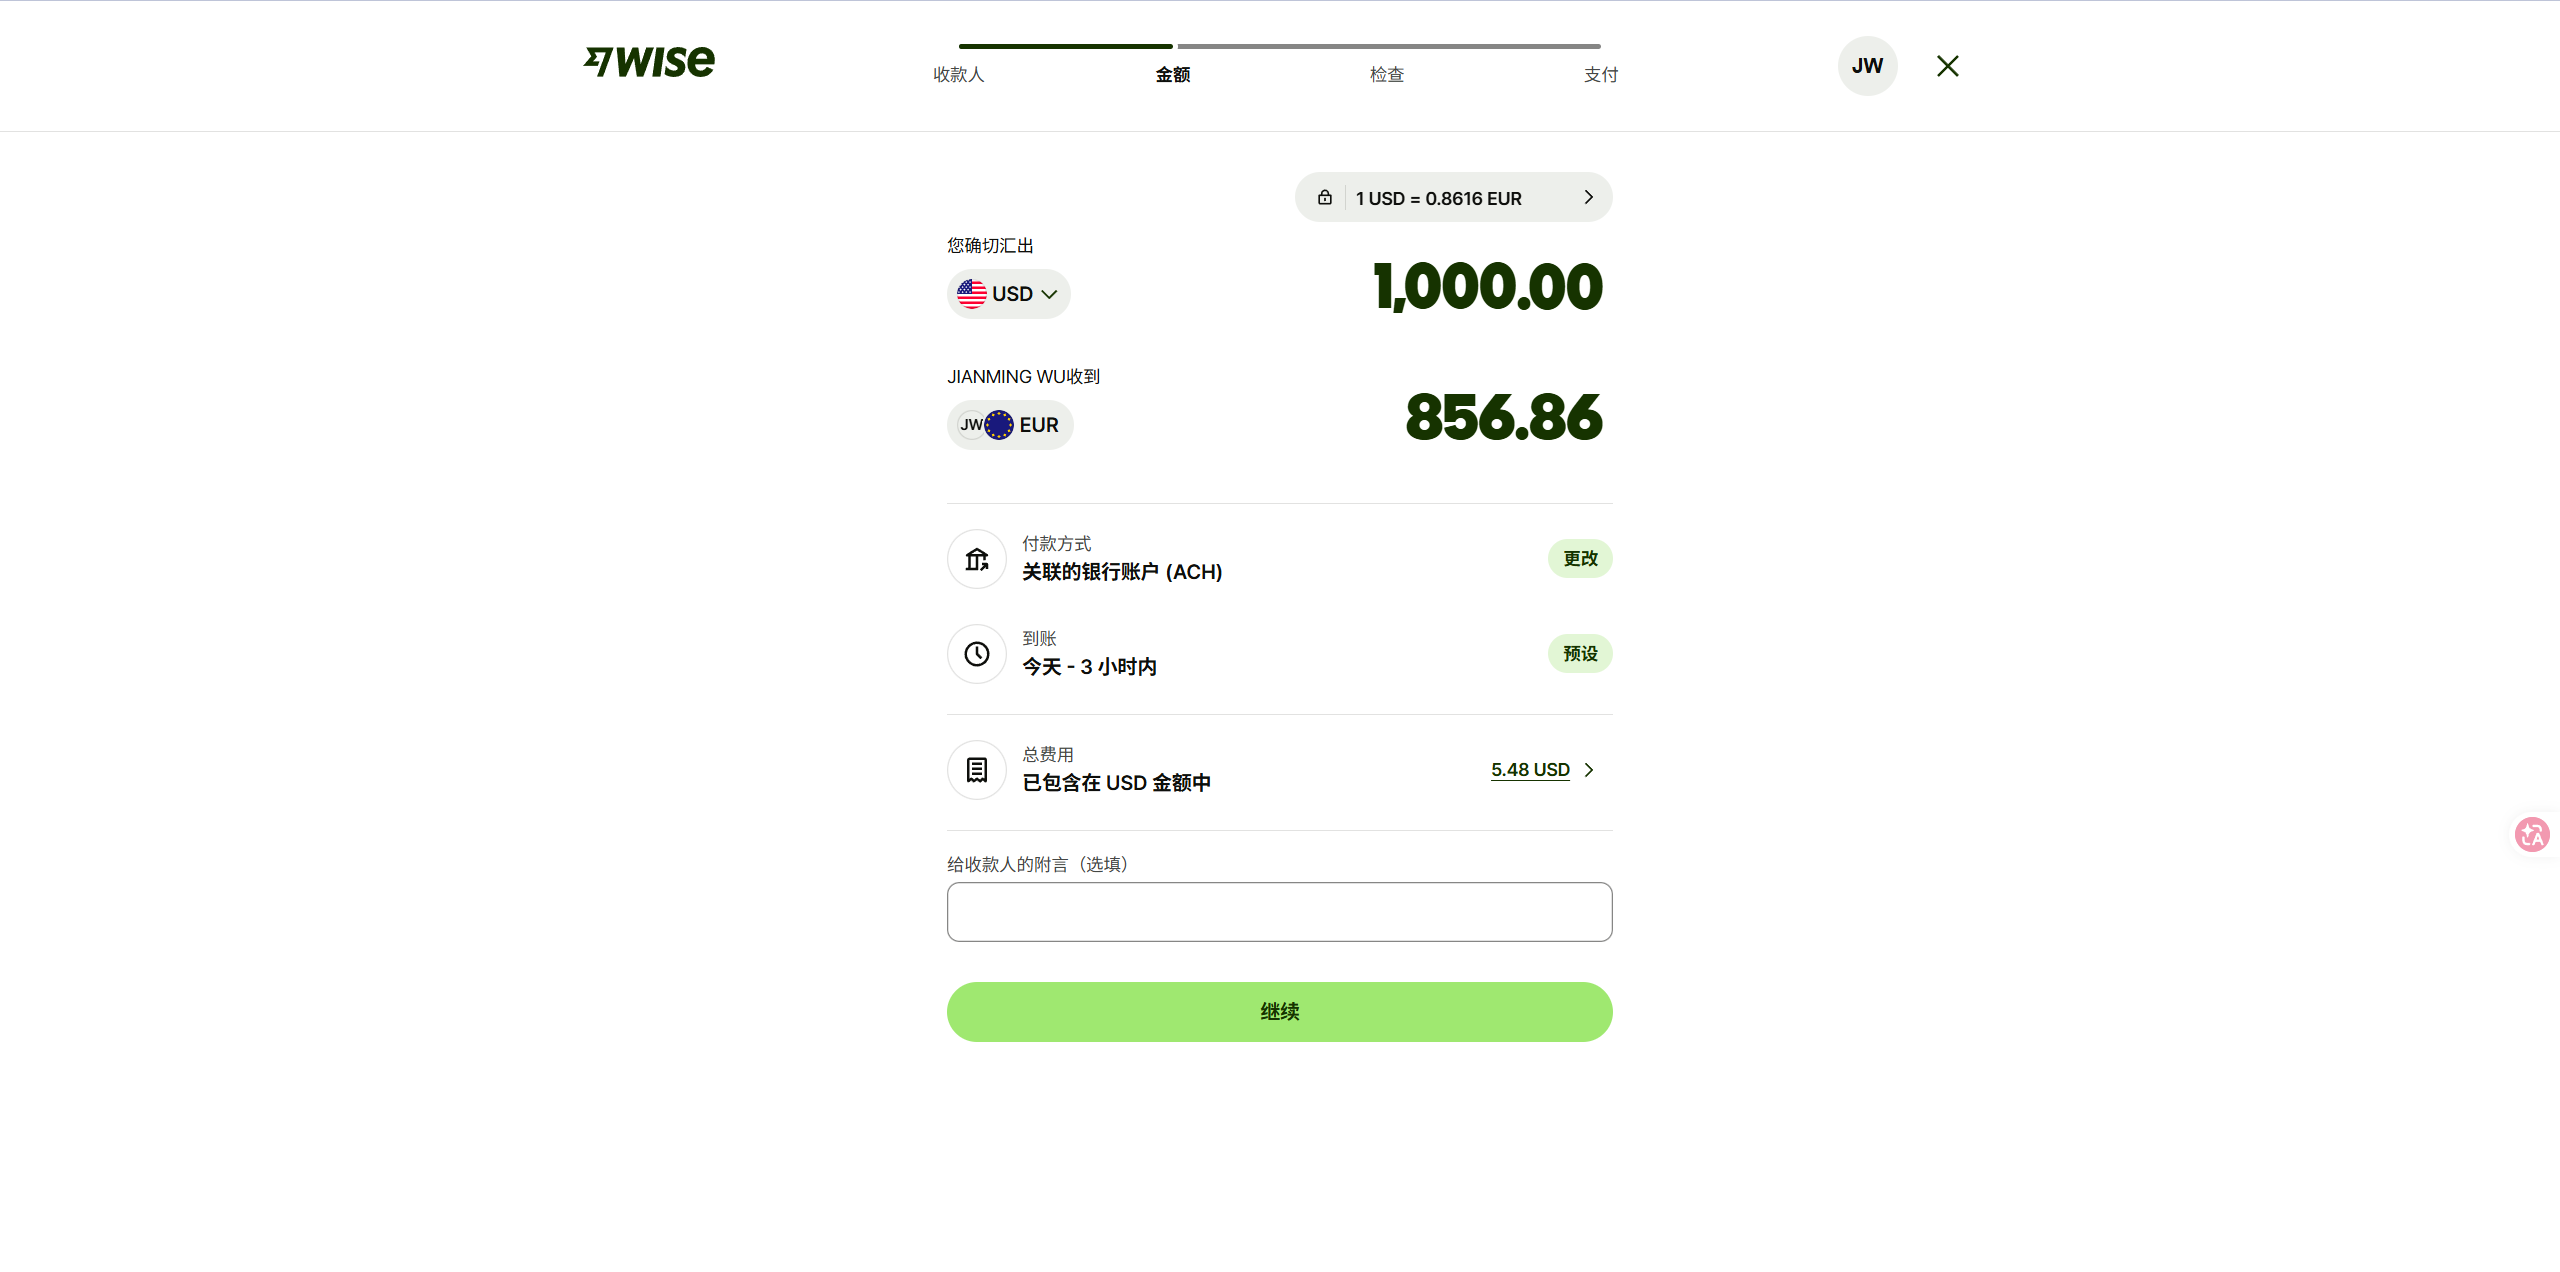Open the JW profile avatar
Screen dimensions: 2560x1272
click(x=1867, y=66)
